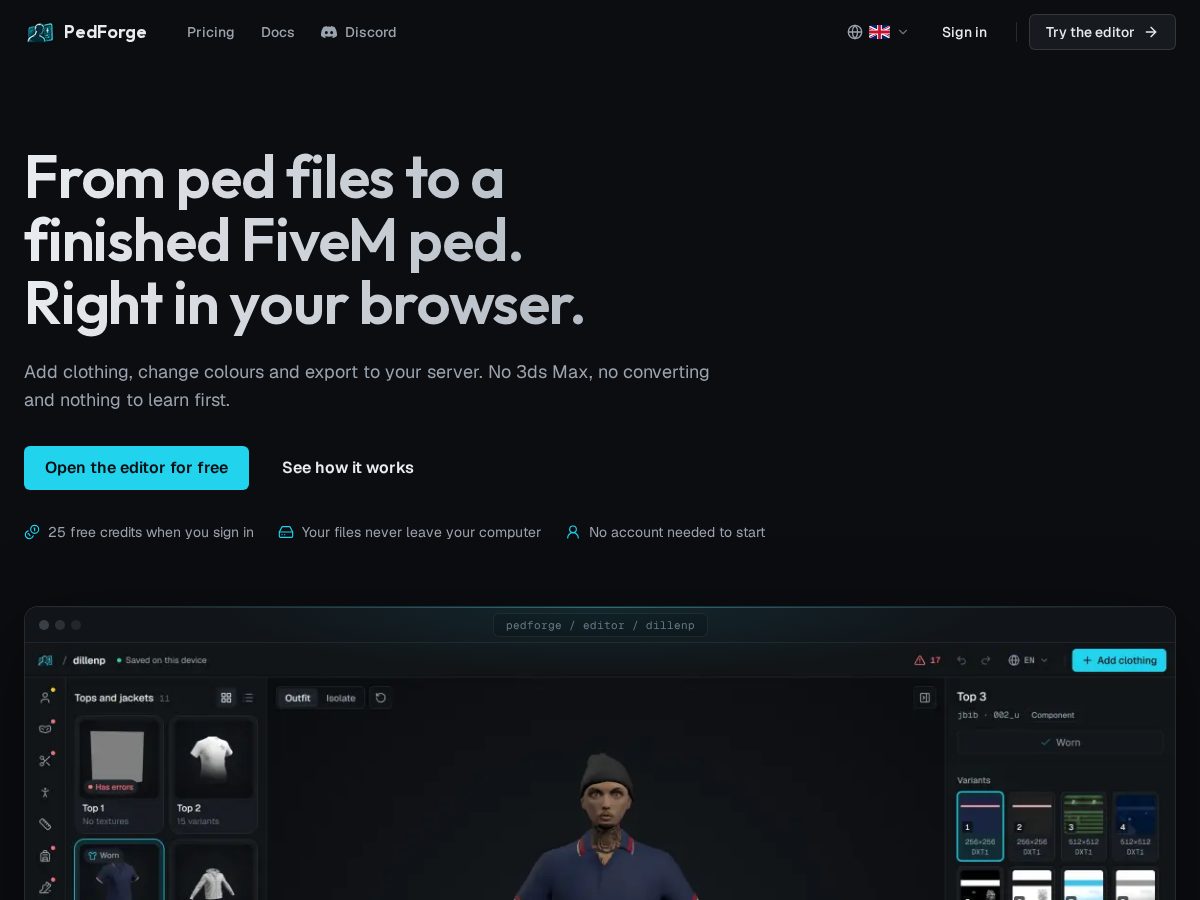1200x900 pixels.
Task: Click Sign in
Action: pos(964,32)
